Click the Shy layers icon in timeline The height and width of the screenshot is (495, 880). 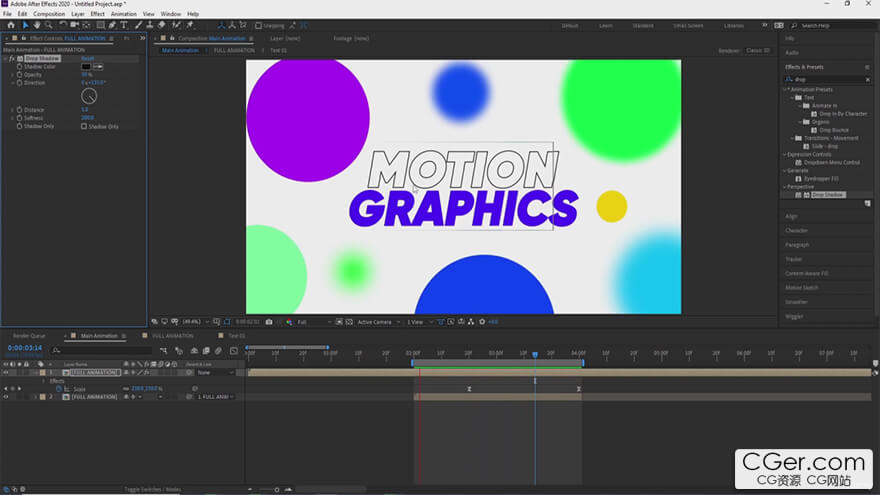click(x=194, y=351)
